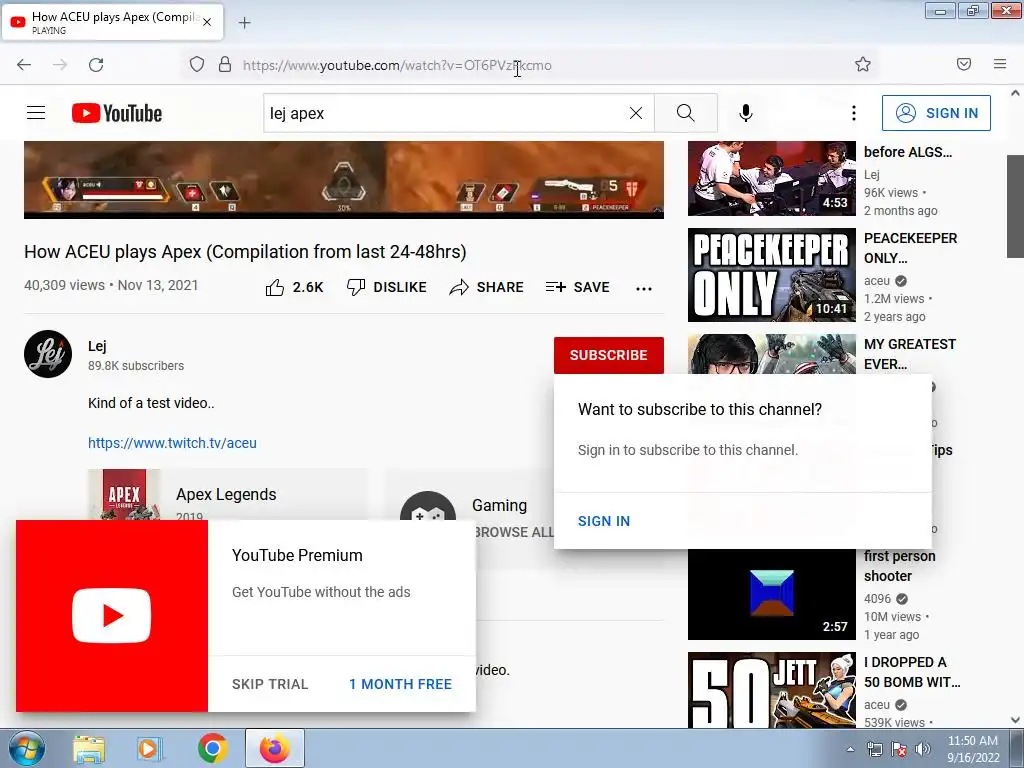Click 'I DROPPED A 50 BOMB' title
The height and width of the screenshot is (768, 1024).
coord(912,672)
